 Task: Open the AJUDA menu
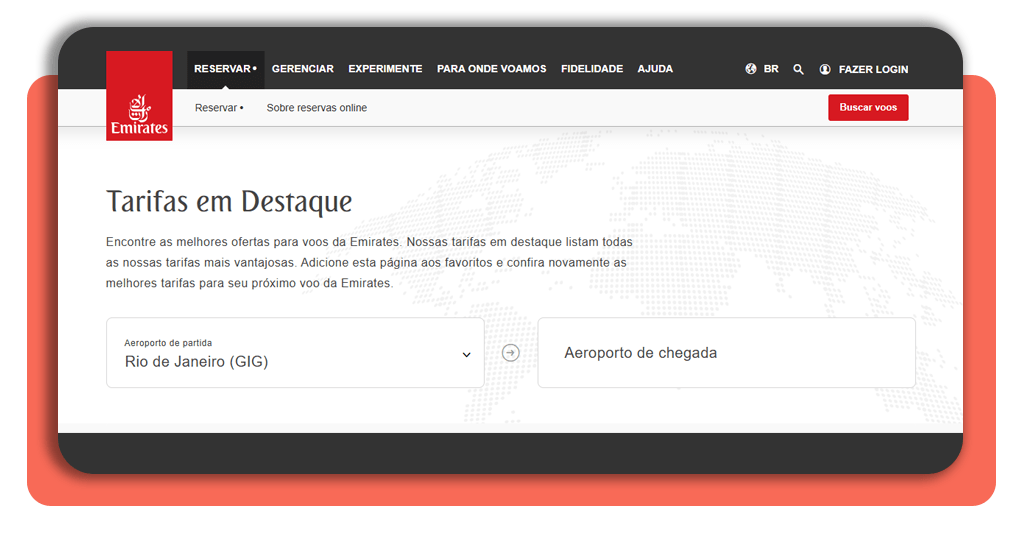click(655, 69)
